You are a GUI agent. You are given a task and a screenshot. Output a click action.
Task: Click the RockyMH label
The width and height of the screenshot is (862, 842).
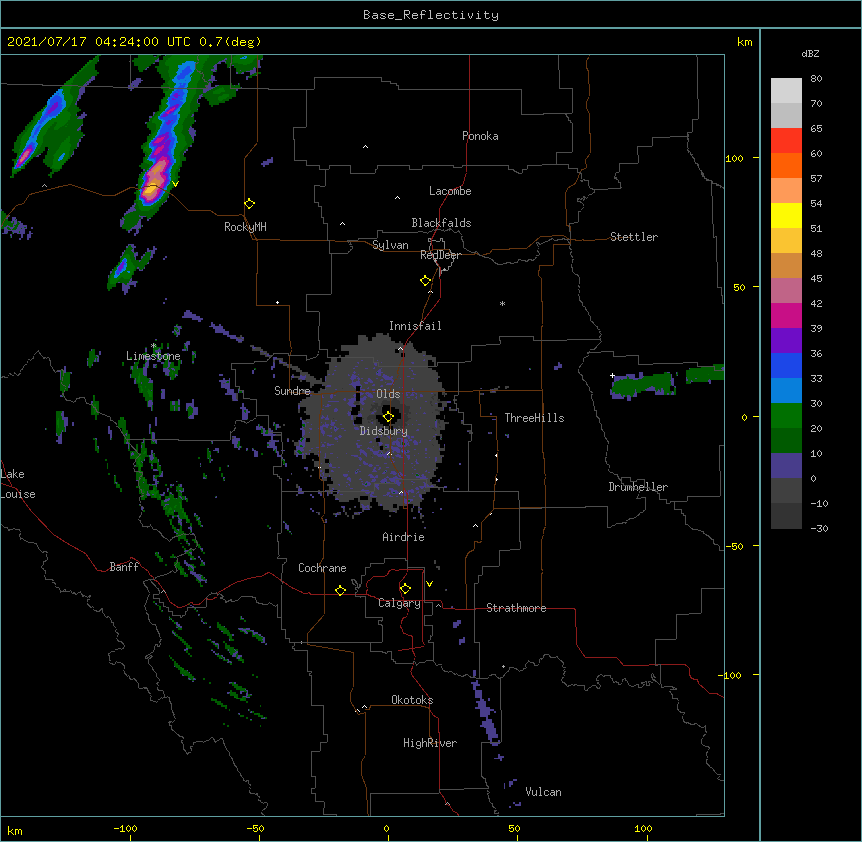coord(245,227)
